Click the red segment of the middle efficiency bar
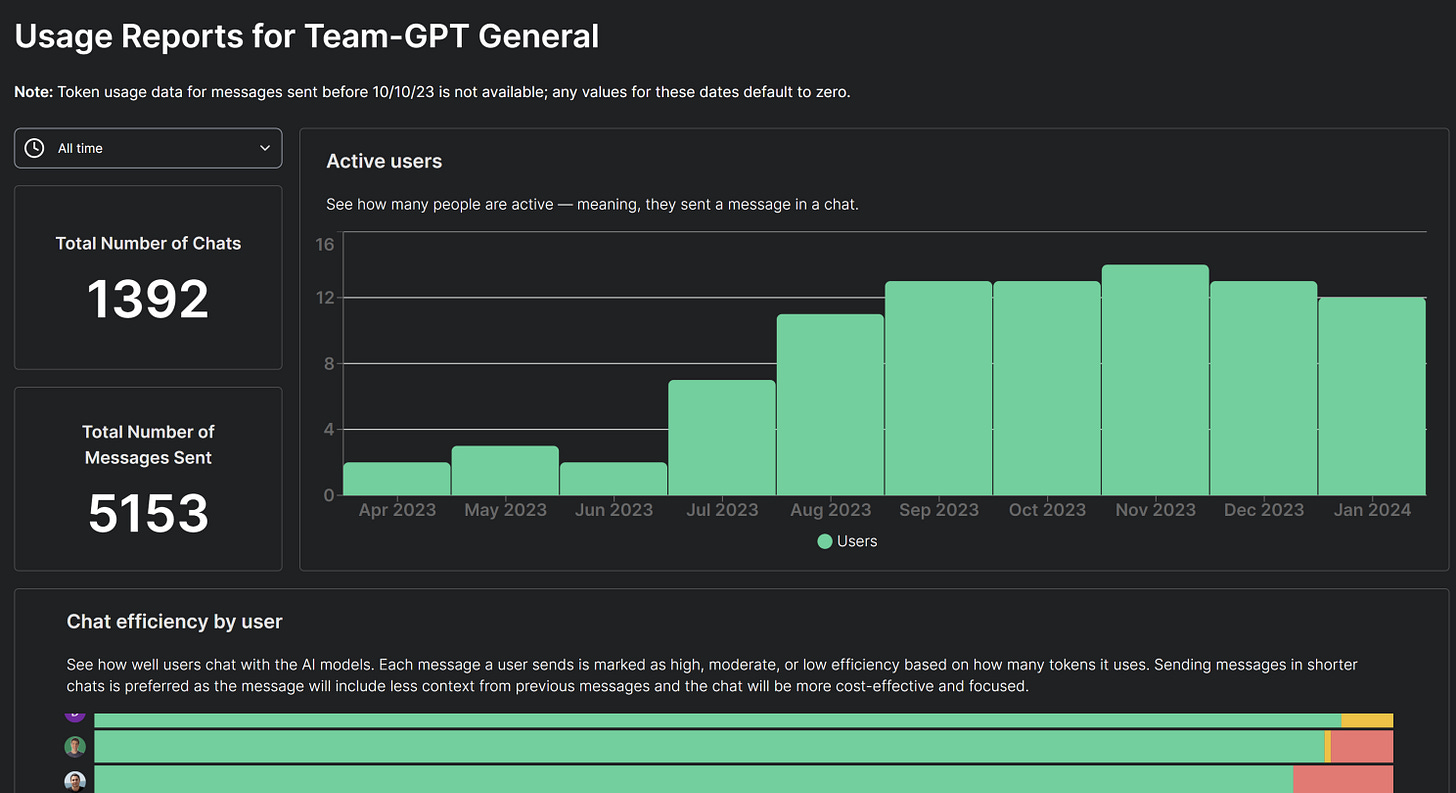Viewport: 1456px width, 793px height. [1362, 746]
